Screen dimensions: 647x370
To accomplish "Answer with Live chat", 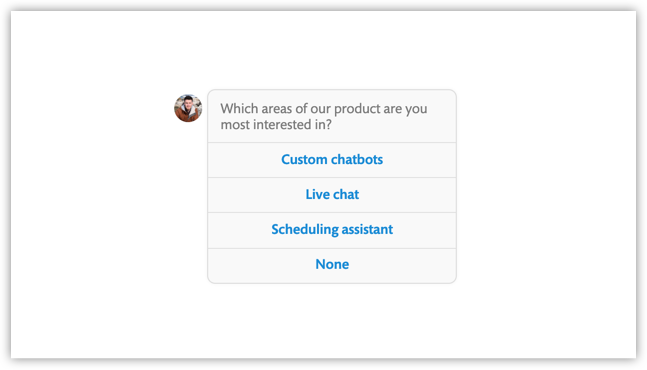I will (332, 195).
